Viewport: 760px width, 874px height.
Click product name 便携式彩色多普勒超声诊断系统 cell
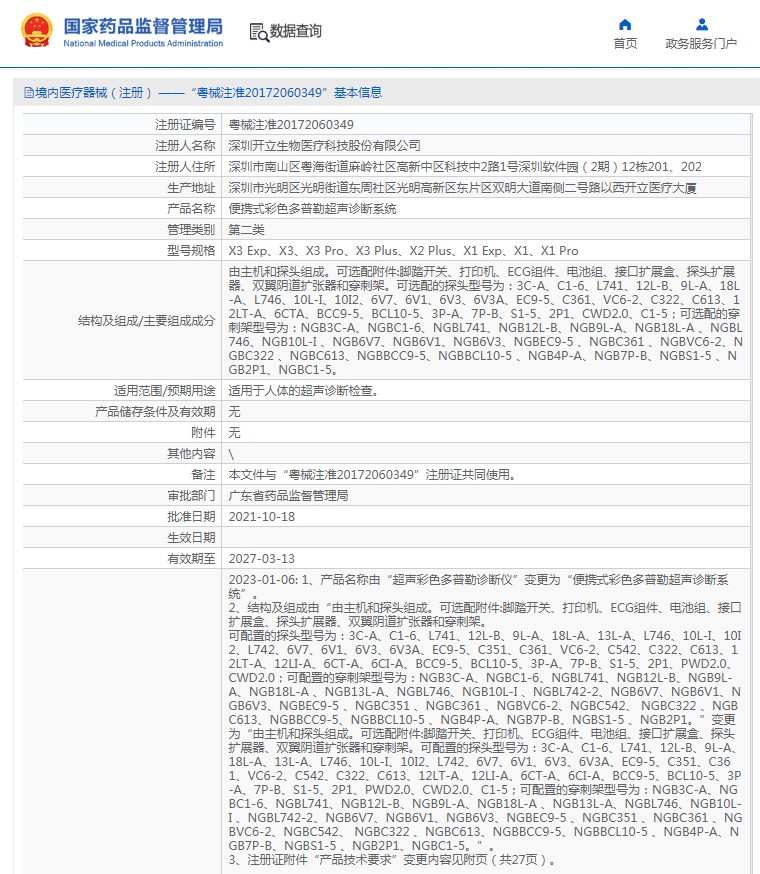(x=313, y=209)
